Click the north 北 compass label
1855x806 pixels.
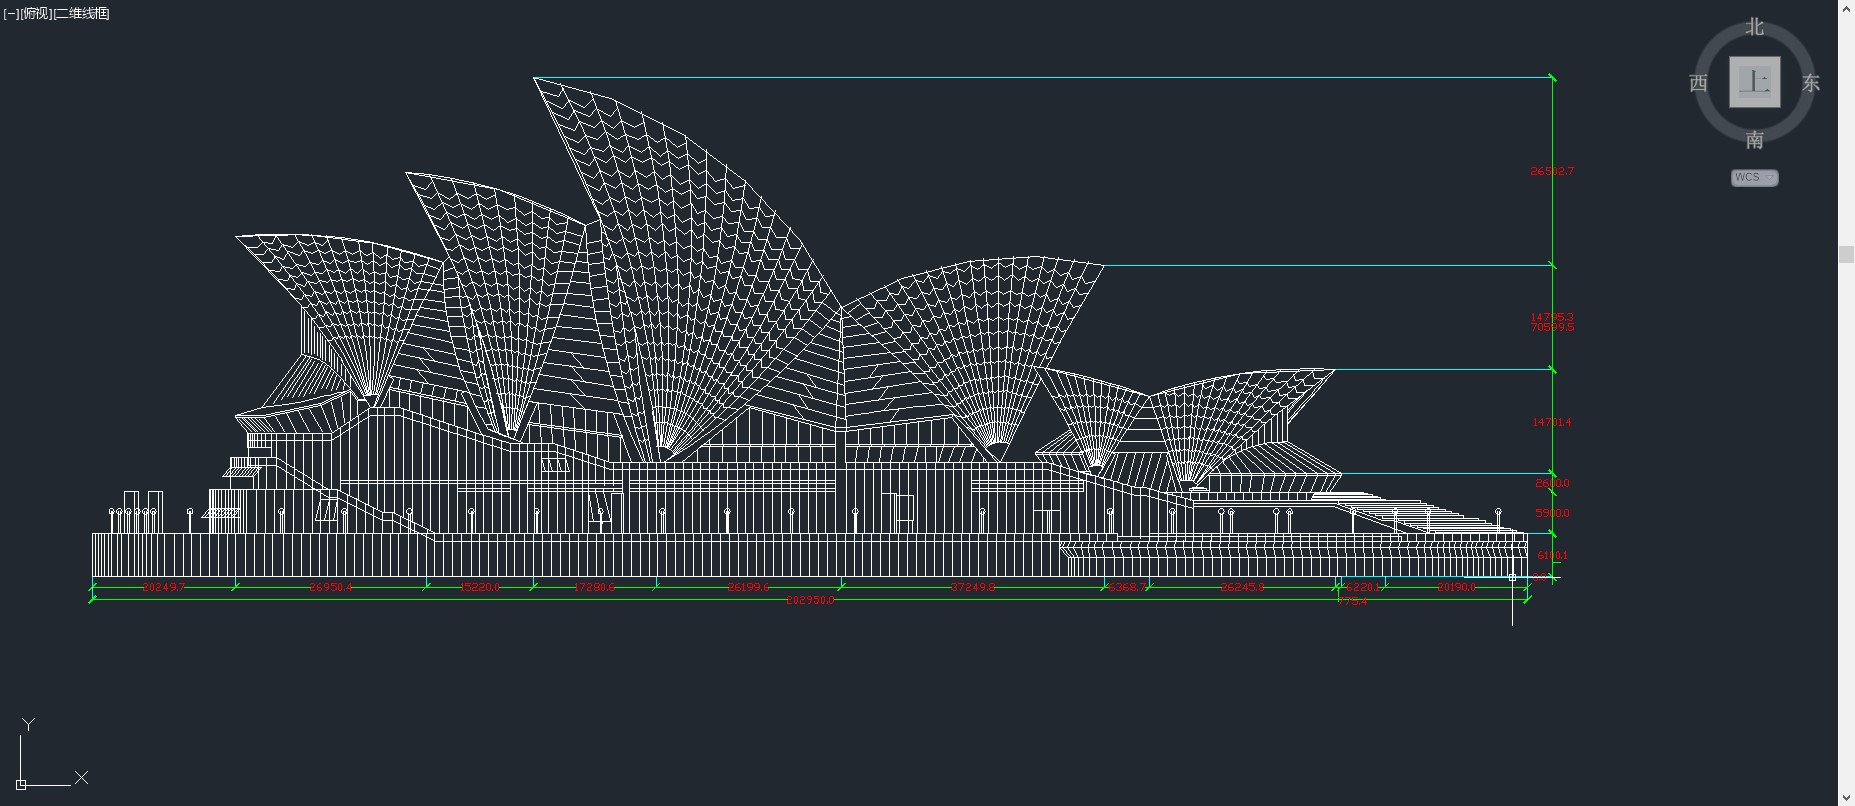pos(1755,27)
